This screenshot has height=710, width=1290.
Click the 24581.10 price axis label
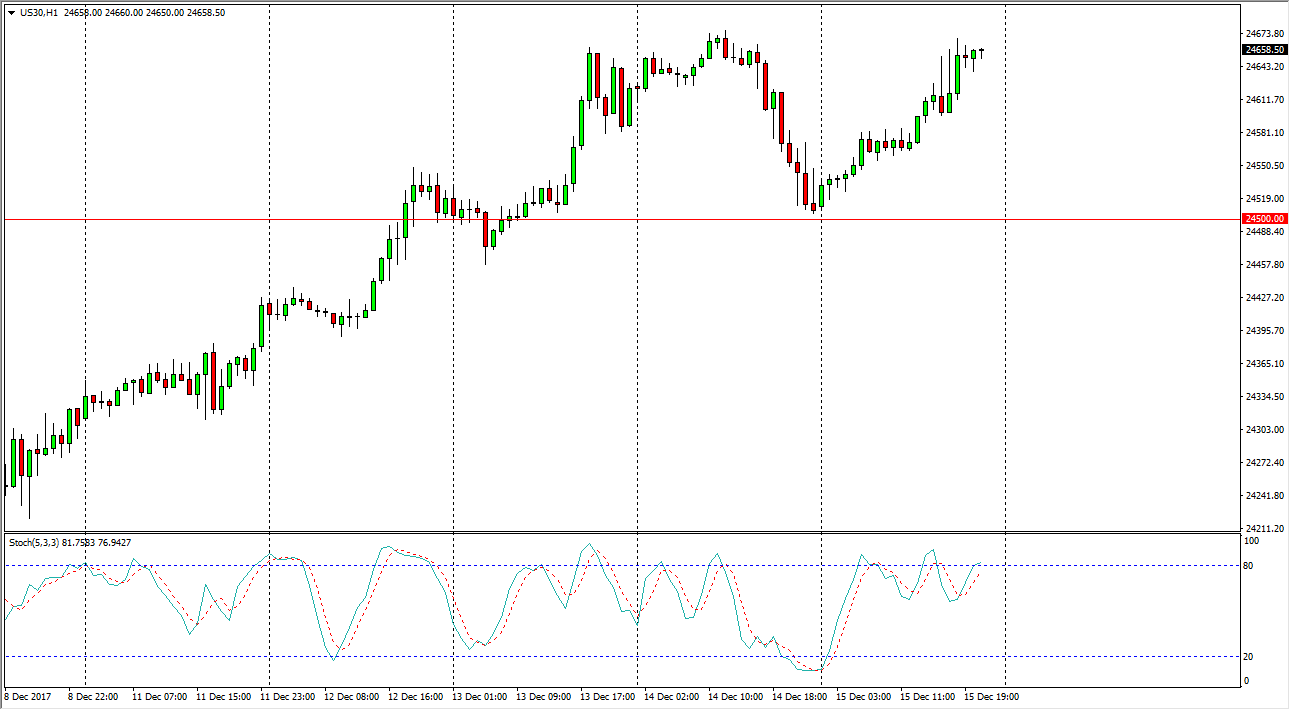coord(1264,133)
